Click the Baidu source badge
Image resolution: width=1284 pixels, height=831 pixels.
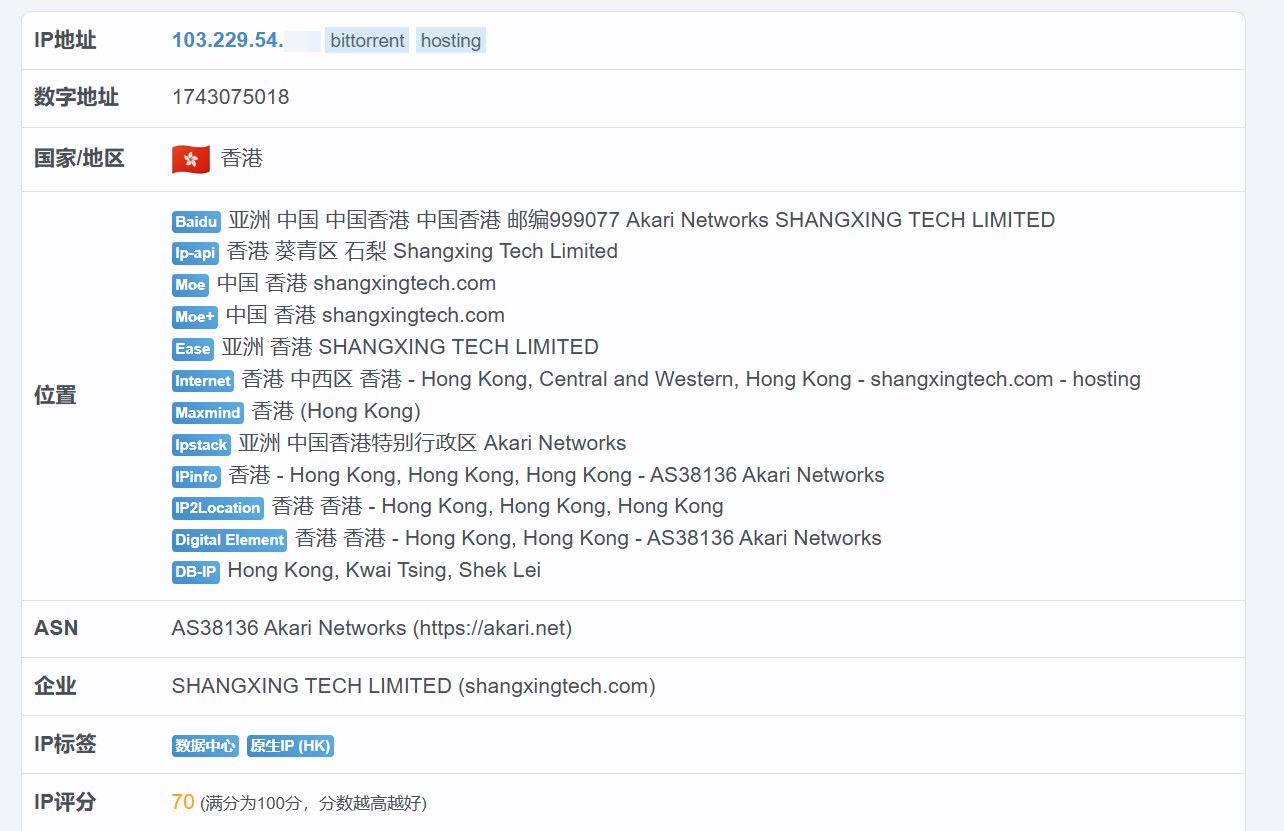(x=196, y=221)
